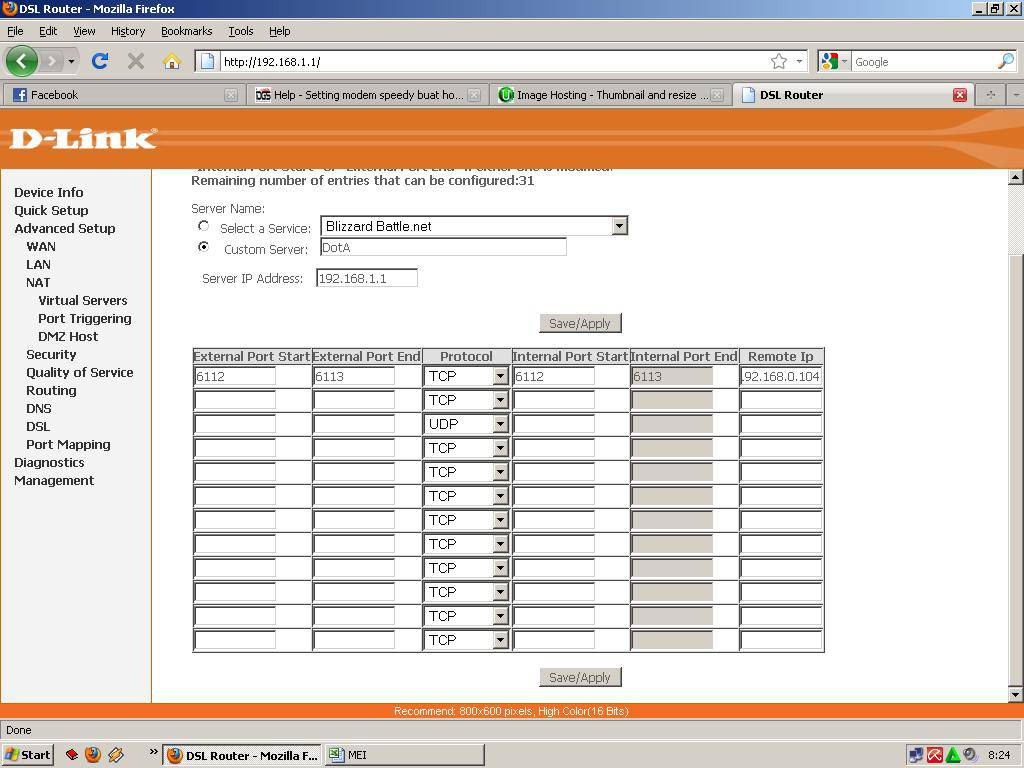Image resolution: width=1024 pixels, height=768 pixels.
Task: Bookmark this page with the star icon
Action: coord(778,61)
